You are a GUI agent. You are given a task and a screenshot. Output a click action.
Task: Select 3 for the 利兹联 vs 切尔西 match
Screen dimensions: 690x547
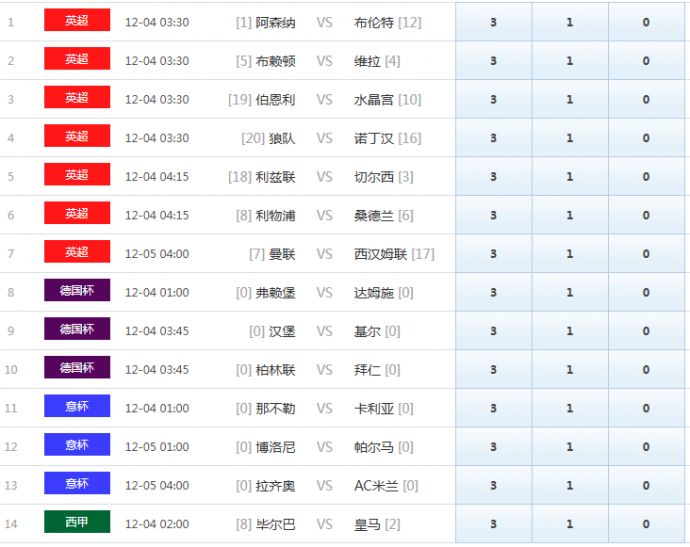pos(493,177)
